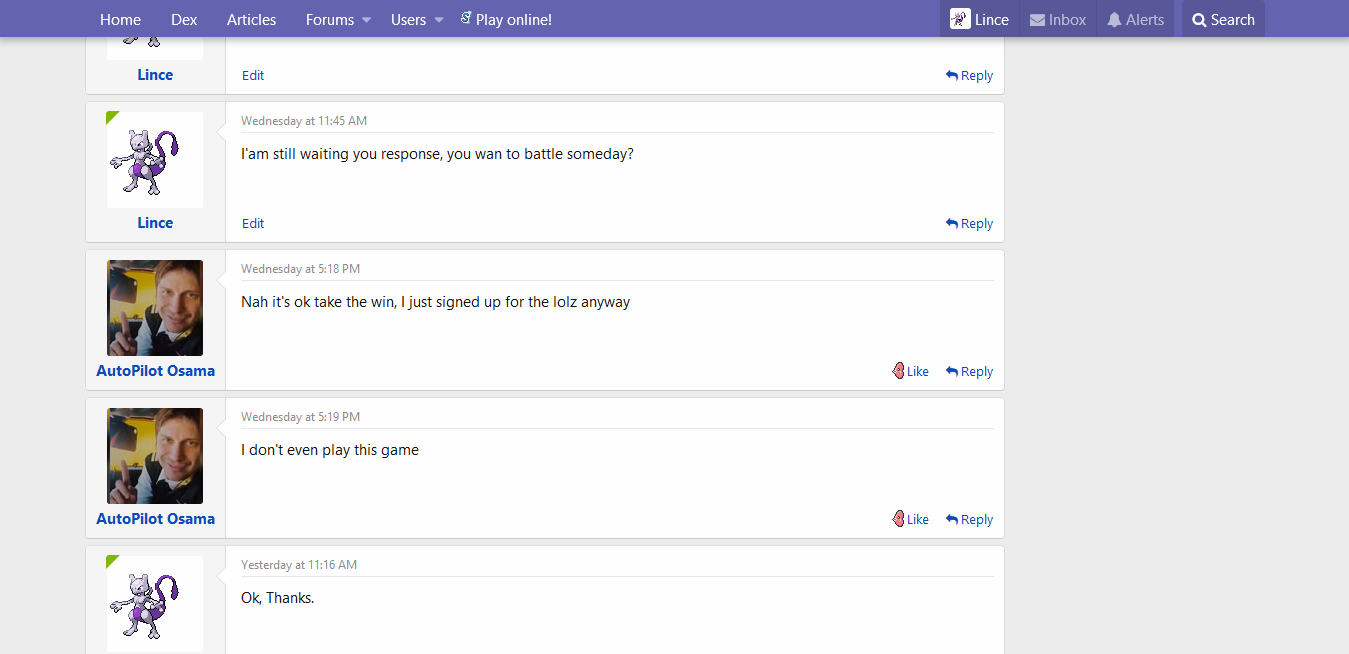
Task: Click the Like heart icon on the 5:19 PM post
Action: tap(898, 519)
